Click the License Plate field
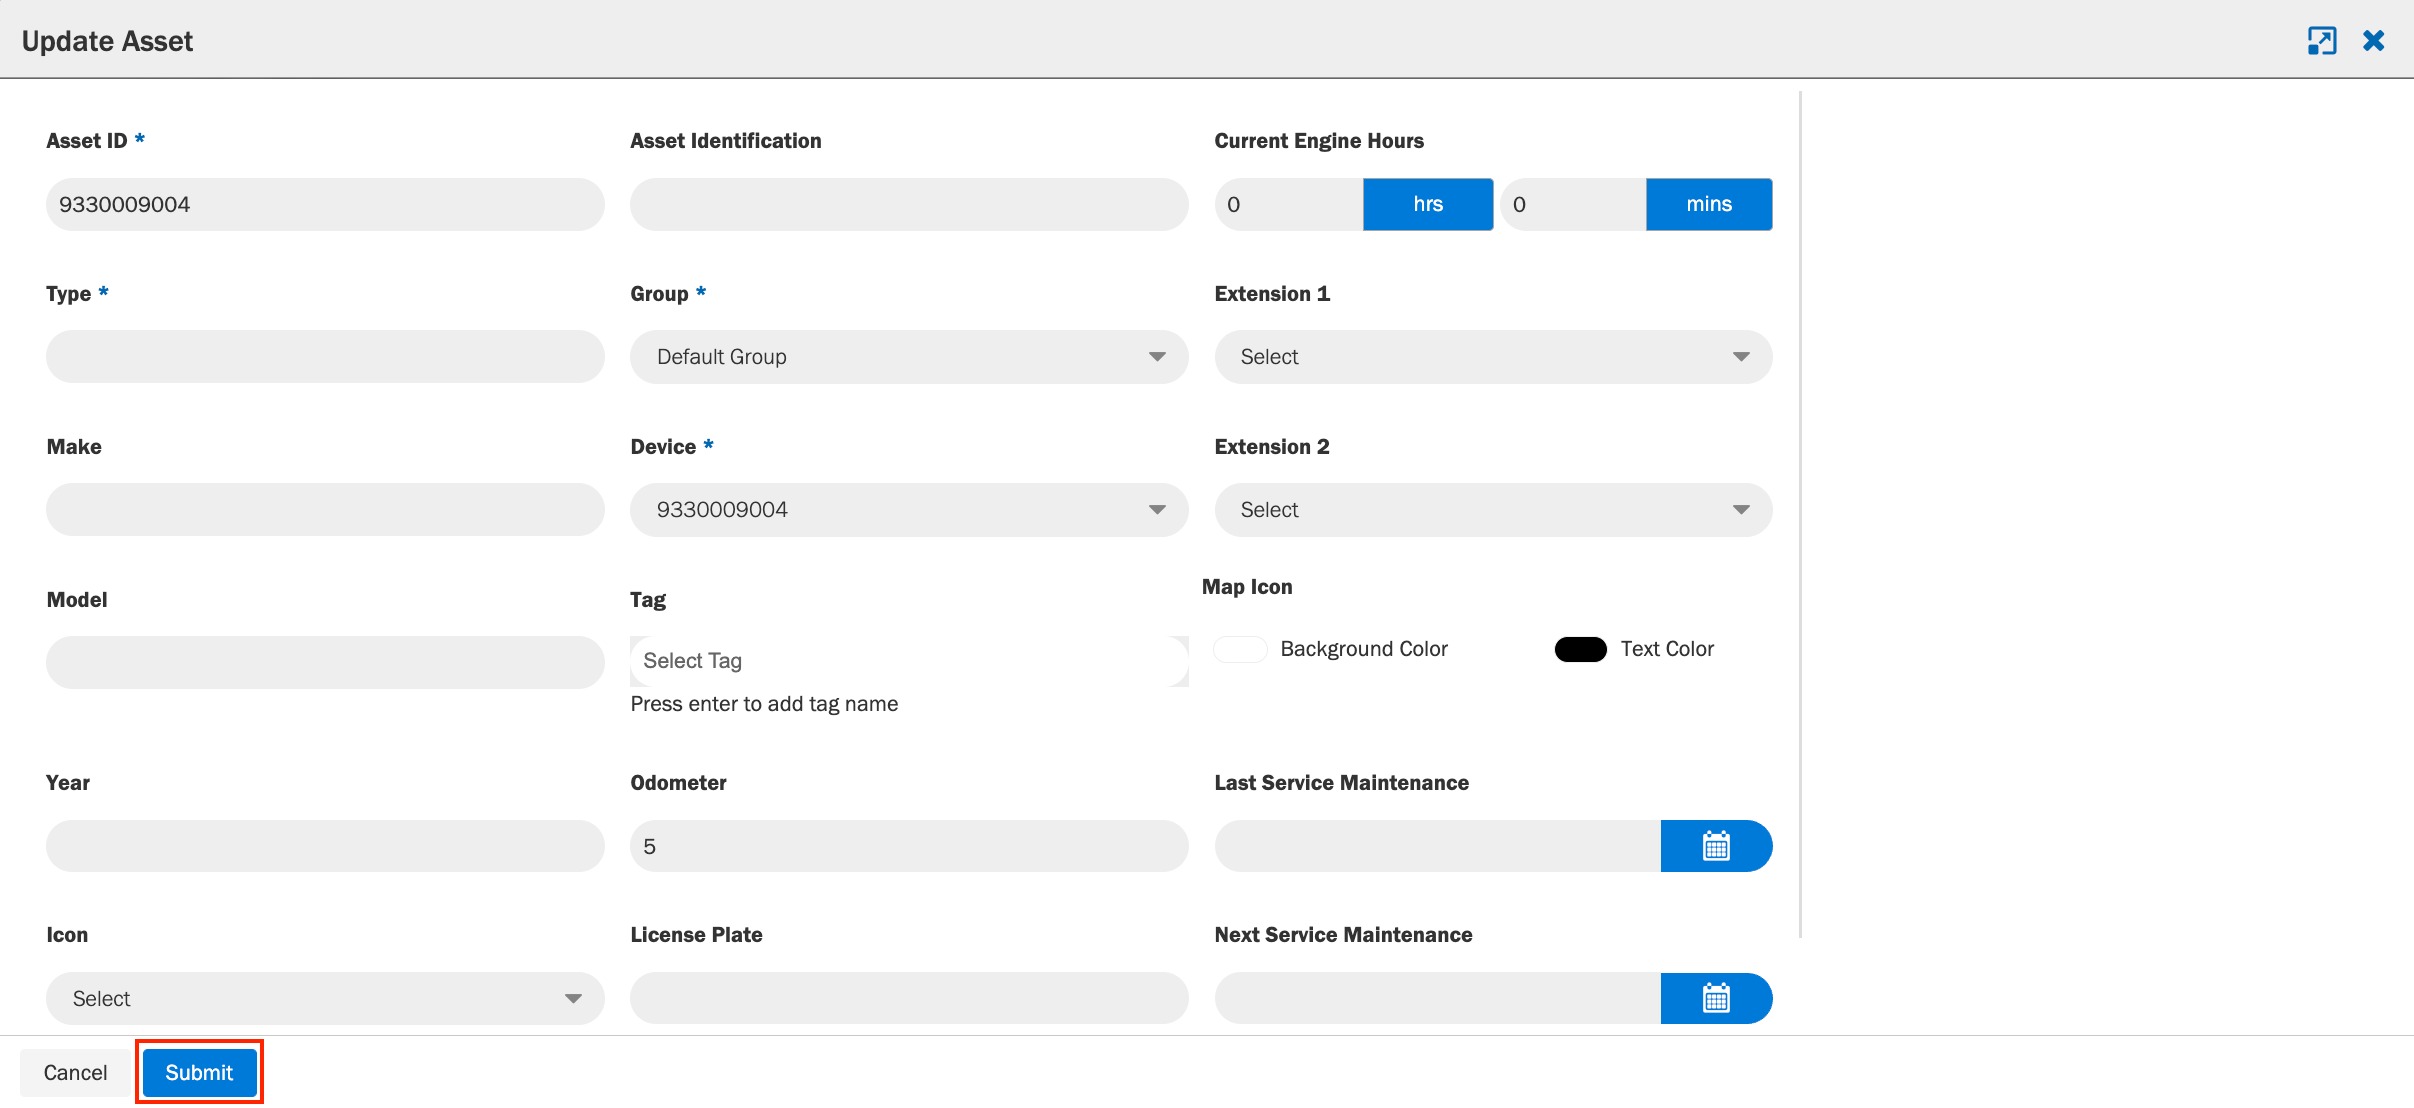 click(x=909, y=998)
